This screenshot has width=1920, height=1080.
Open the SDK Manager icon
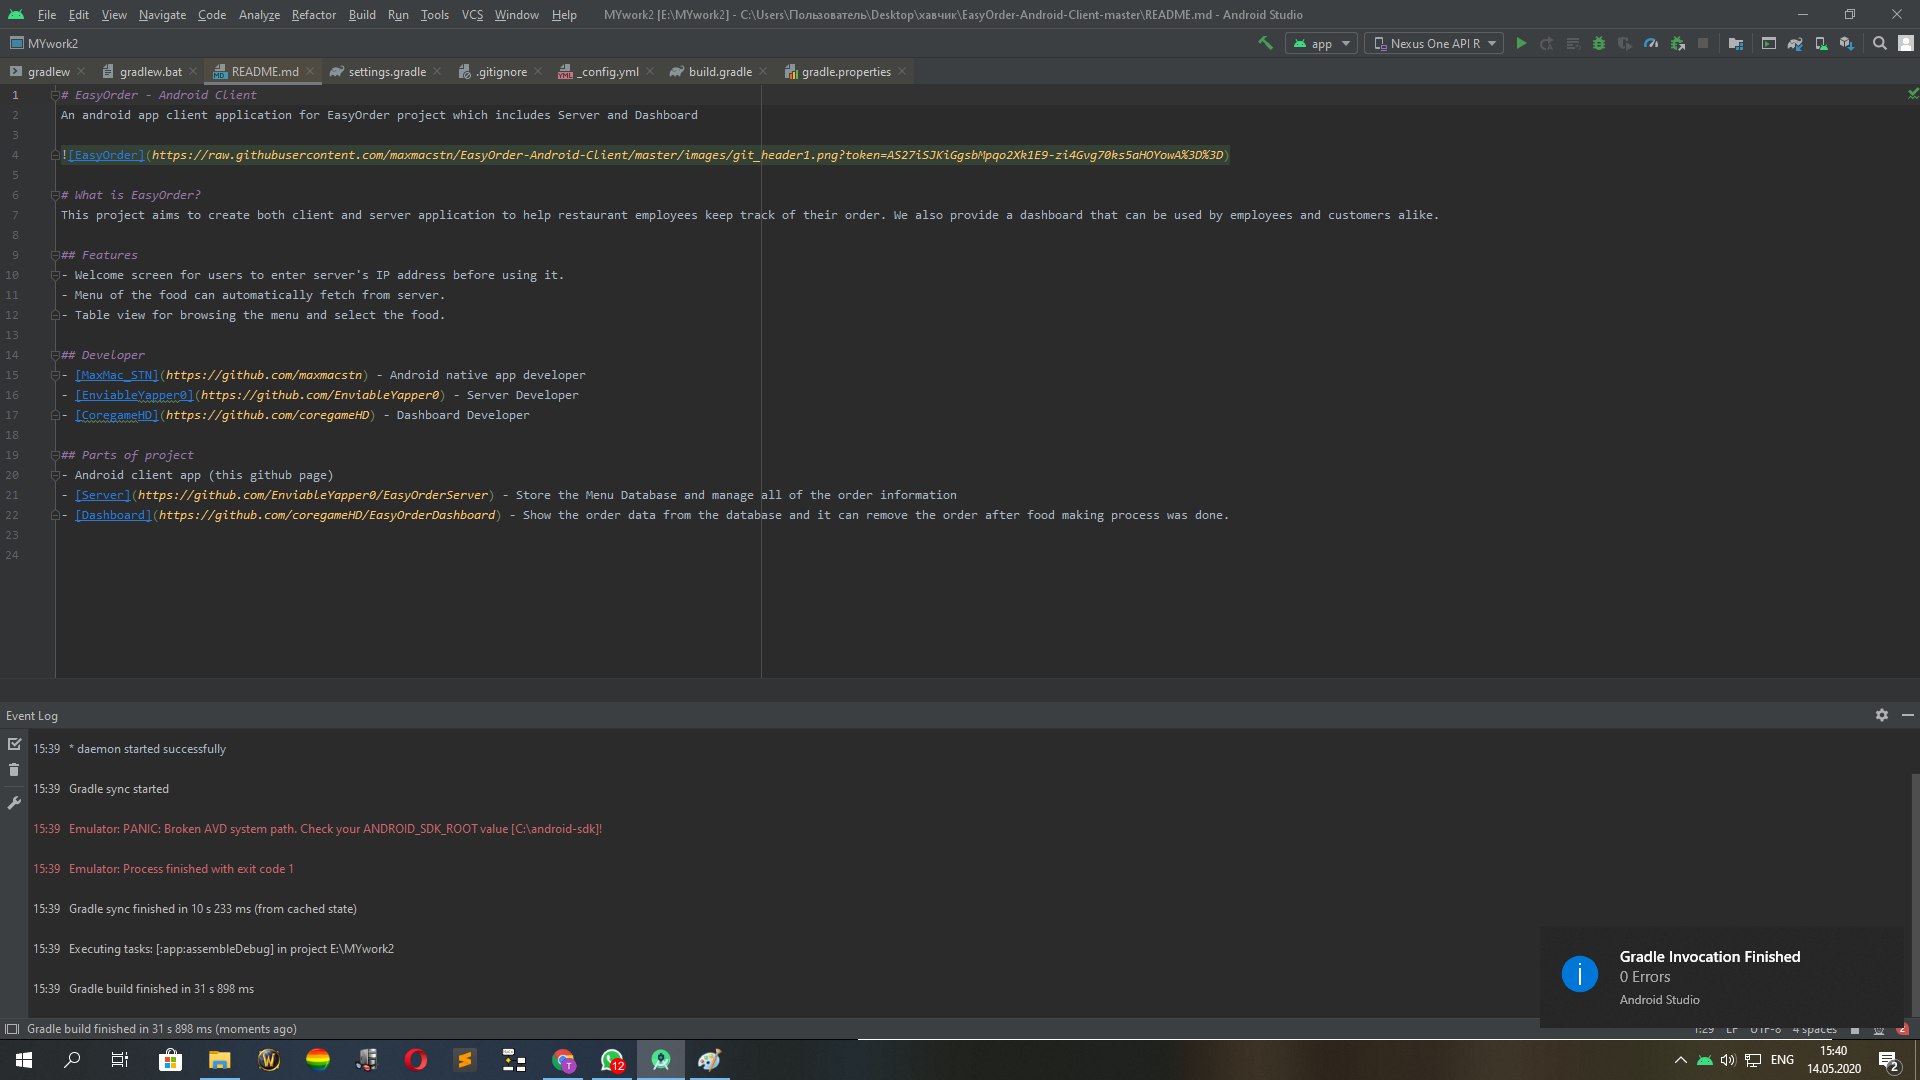coord(1847,43)
